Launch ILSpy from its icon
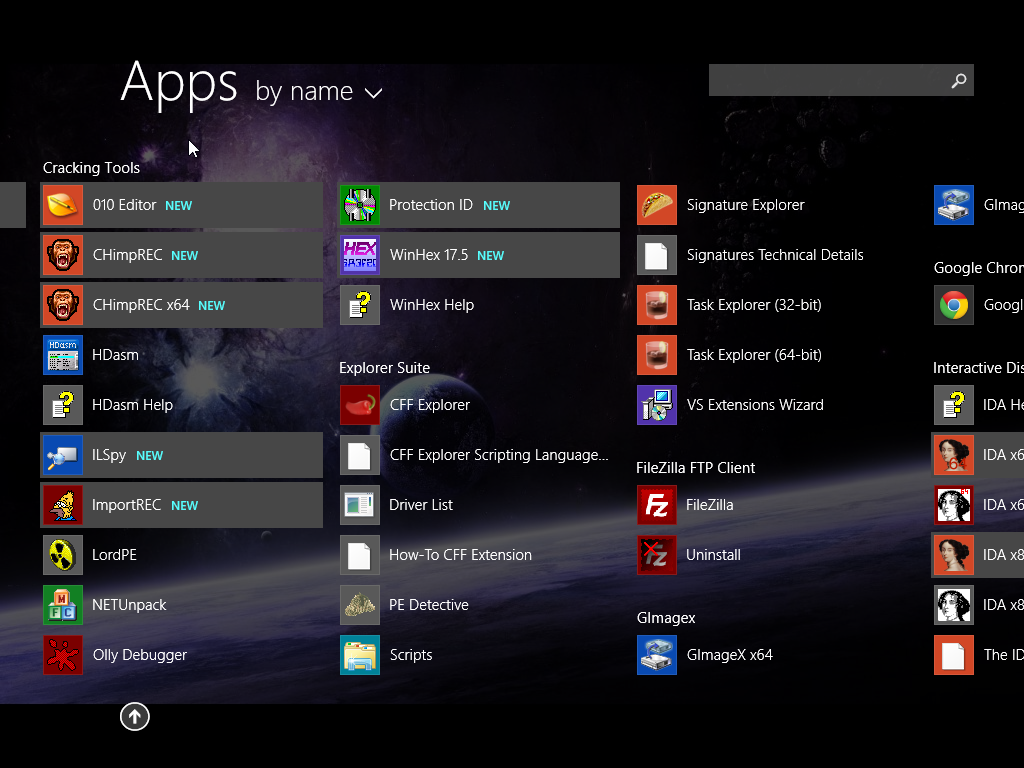1024x768 pixels. (x=63, y=455)
